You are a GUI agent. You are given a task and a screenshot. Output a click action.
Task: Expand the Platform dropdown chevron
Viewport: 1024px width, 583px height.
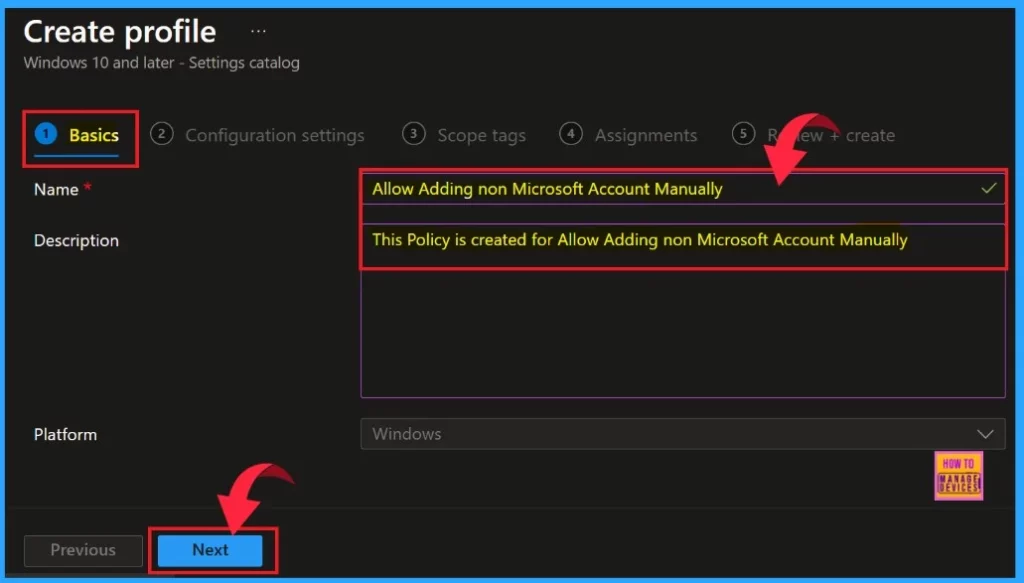click(985, 434)
